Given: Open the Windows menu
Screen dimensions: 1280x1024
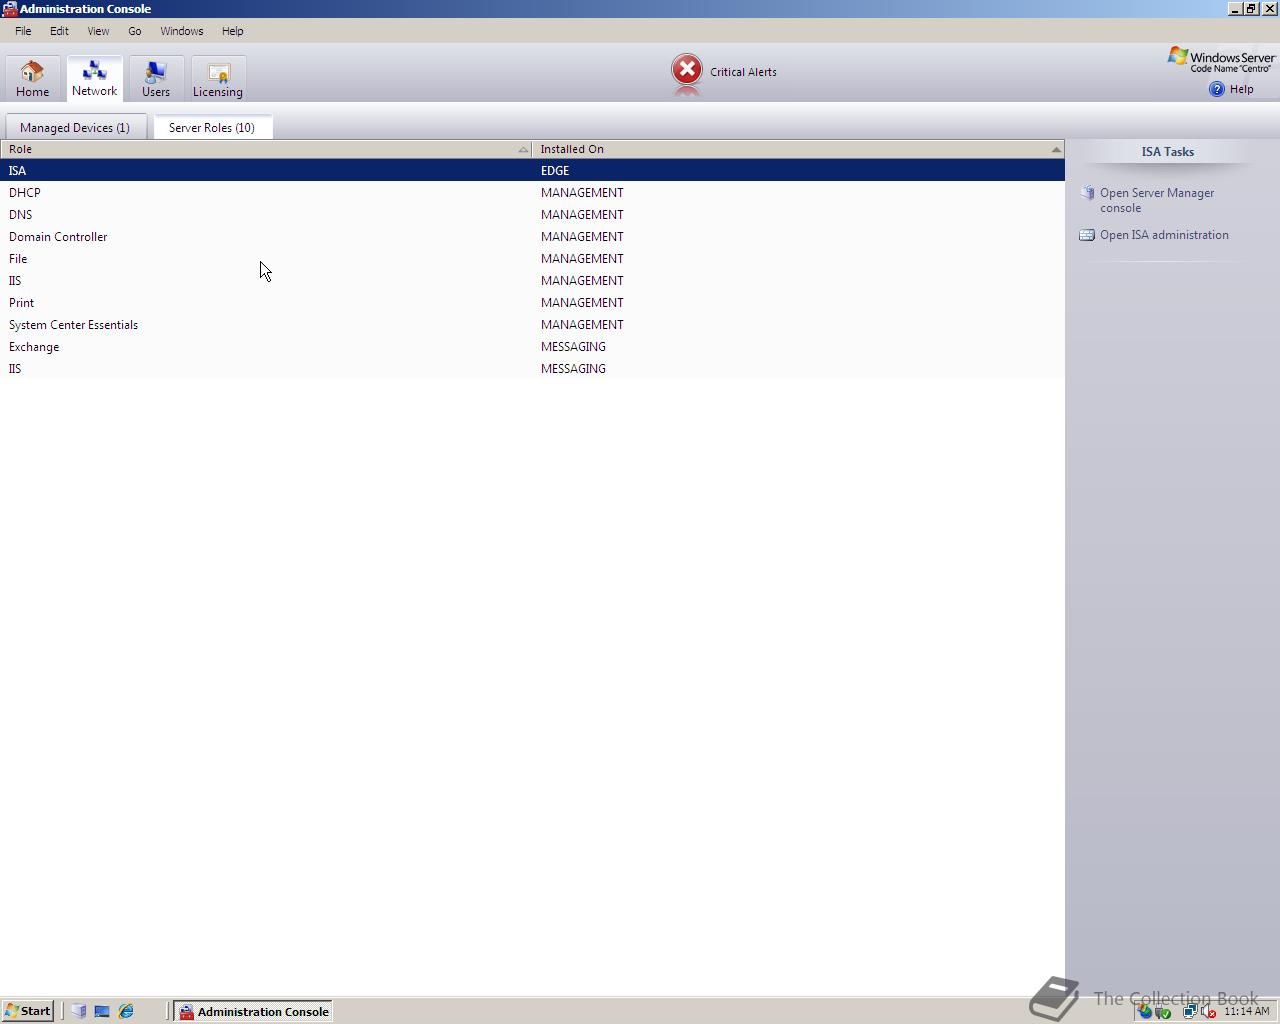Looking at the screenshot, I should click(181, 31).
